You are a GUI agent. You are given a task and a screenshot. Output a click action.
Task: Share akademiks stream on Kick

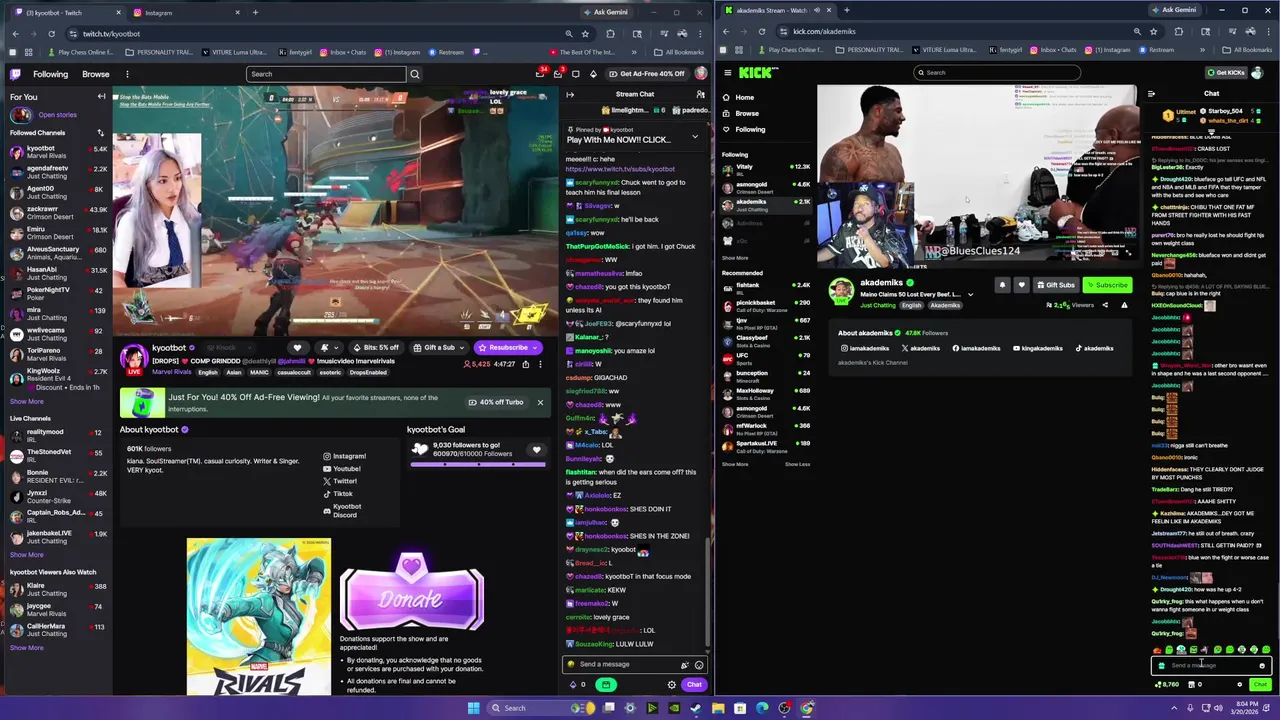1105,305
